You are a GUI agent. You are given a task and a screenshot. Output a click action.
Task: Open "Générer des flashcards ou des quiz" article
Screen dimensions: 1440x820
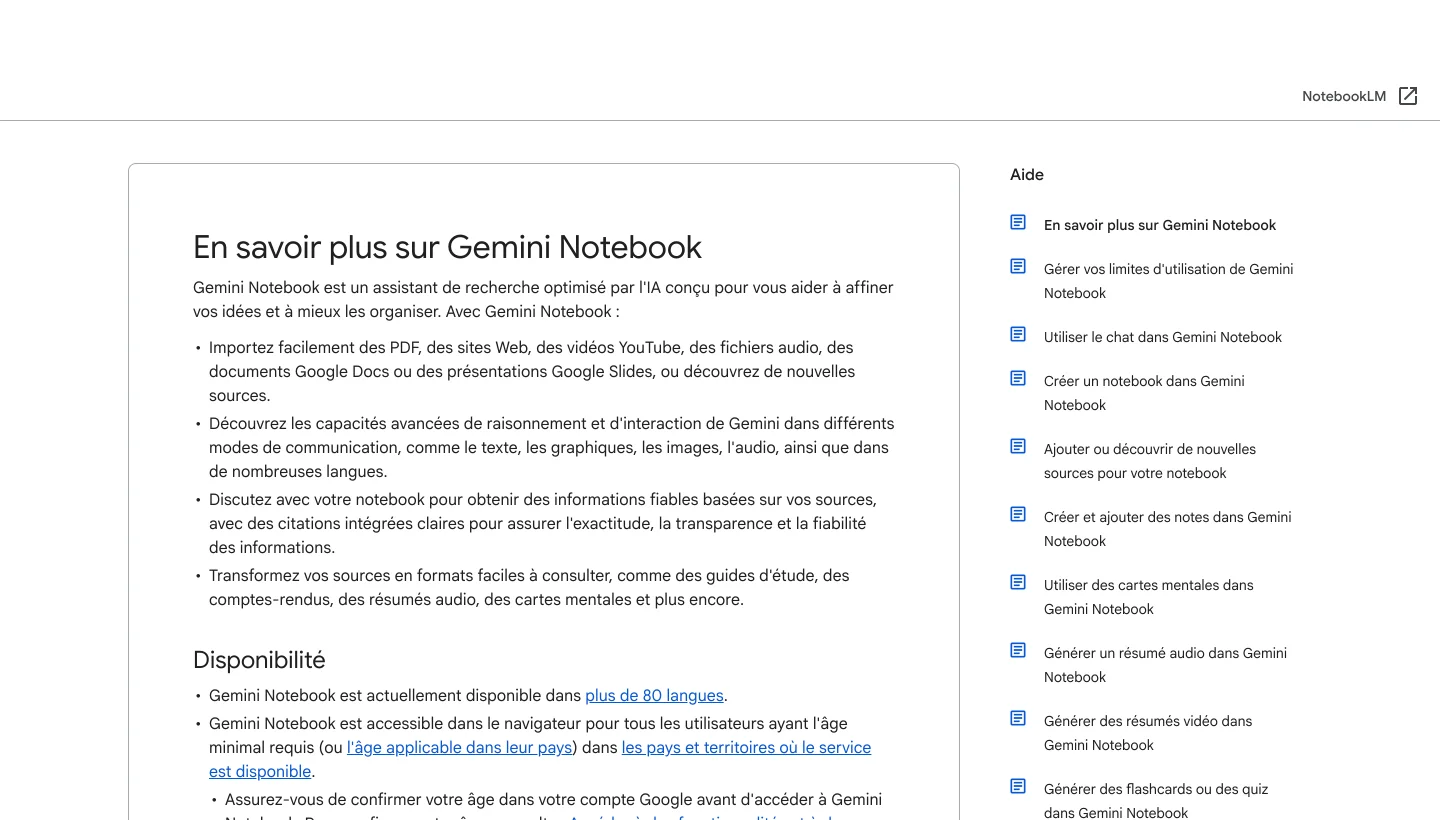point(1156,800)
